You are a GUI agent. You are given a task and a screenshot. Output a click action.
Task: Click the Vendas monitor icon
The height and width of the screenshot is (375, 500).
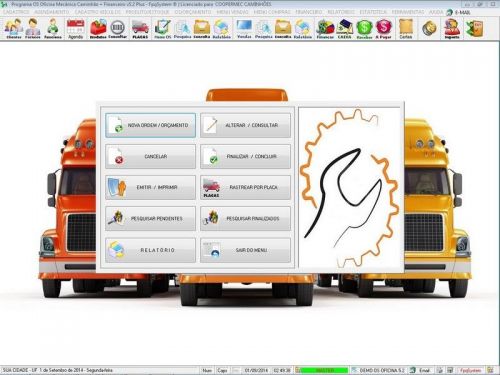244,29
